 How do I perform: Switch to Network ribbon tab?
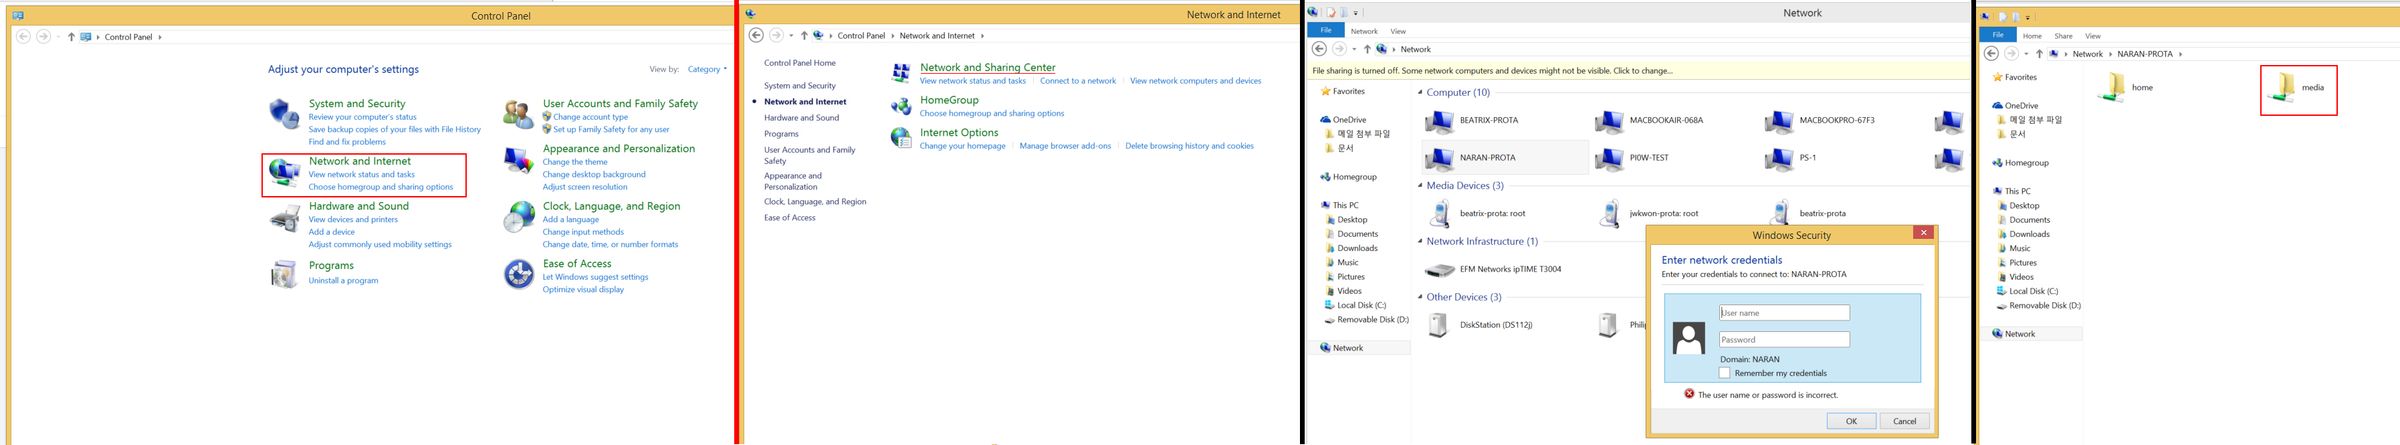(1364, 31)
